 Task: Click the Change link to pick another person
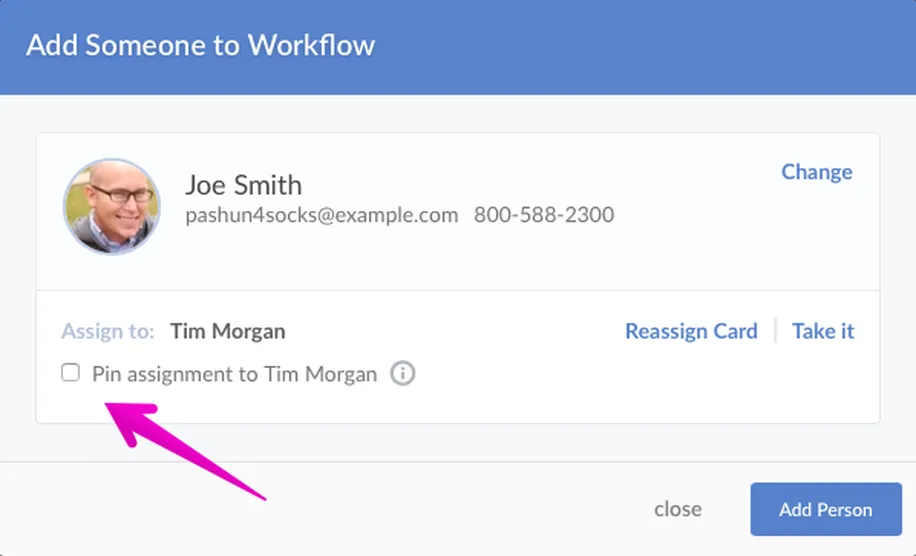point(816,172)
